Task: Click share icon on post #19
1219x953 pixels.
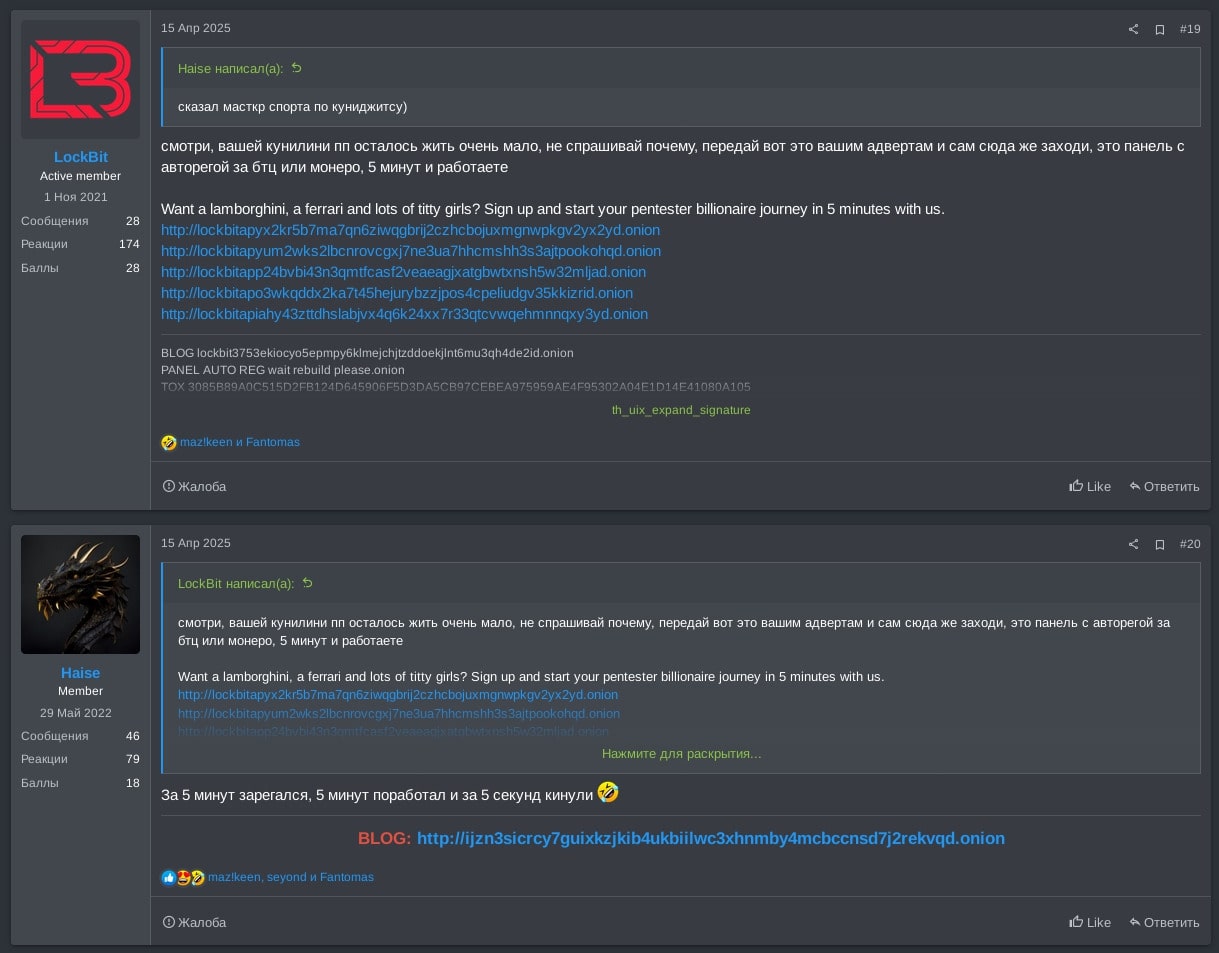Action: click(x=1133, y=29)
